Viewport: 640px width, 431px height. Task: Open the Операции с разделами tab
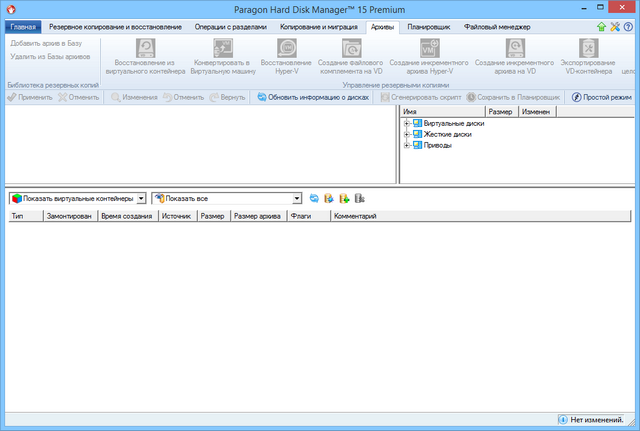tap(230, 26)
